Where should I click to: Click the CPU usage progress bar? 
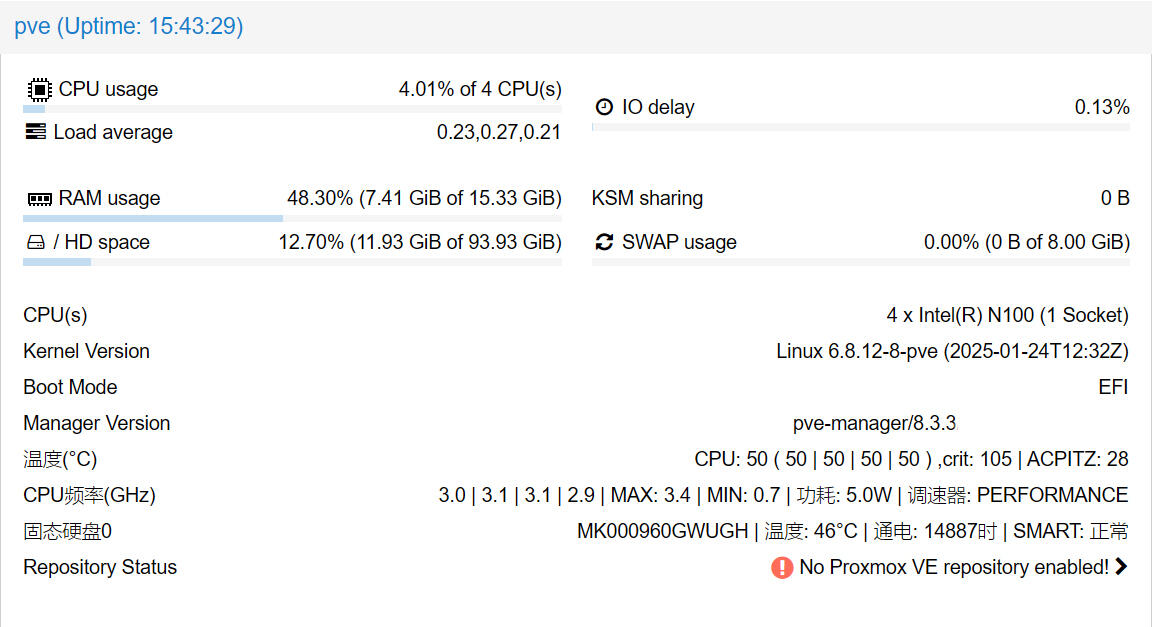tap(292, 108)
